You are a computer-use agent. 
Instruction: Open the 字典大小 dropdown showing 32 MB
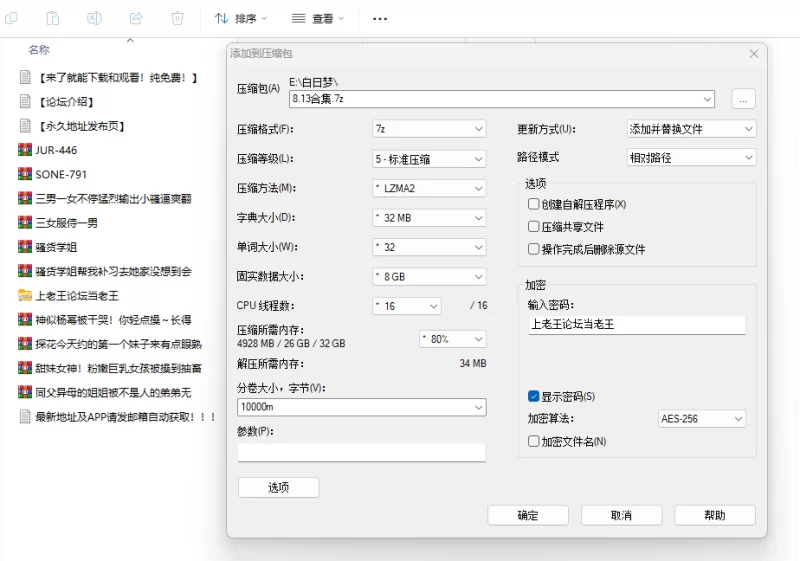click(429, 218)
